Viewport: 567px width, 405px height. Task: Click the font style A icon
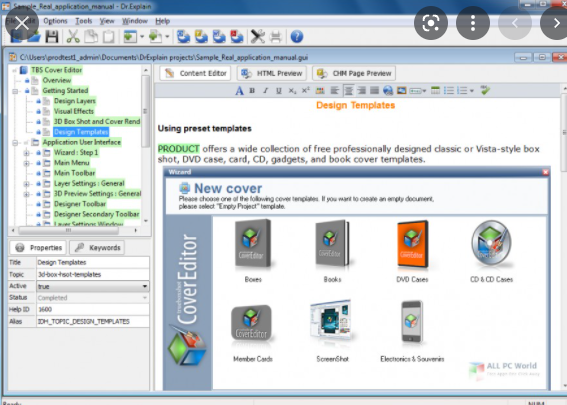click(239, 90)
